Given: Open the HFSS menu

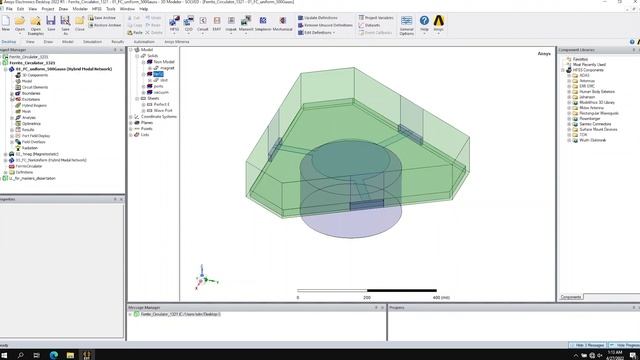Looking at the screenshot, I should [97, 9].
